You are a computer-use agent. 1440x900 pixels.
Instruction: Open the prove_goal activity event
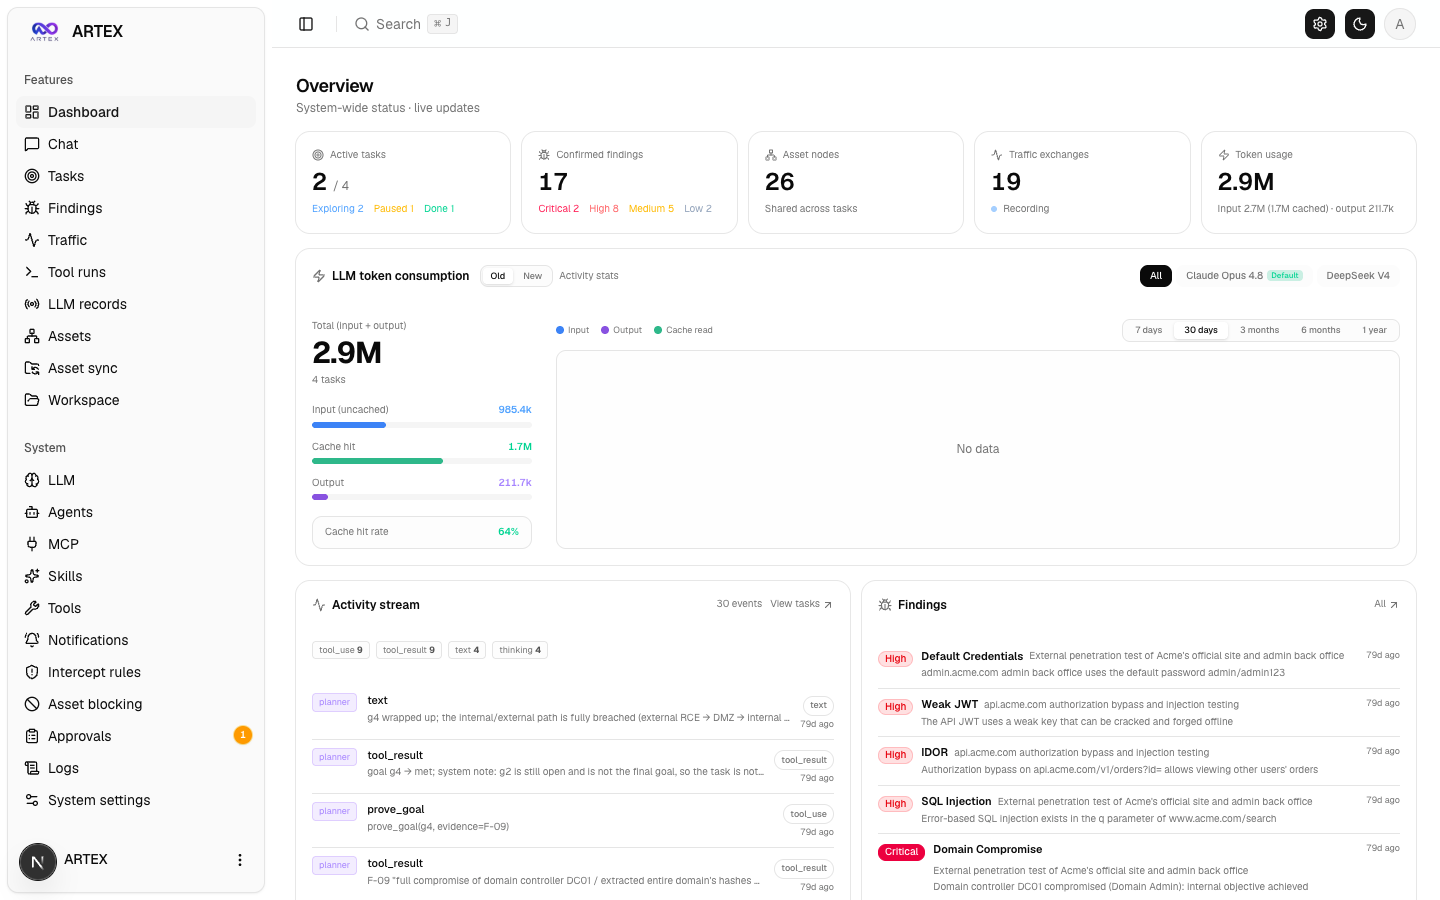tap(572, 820)
